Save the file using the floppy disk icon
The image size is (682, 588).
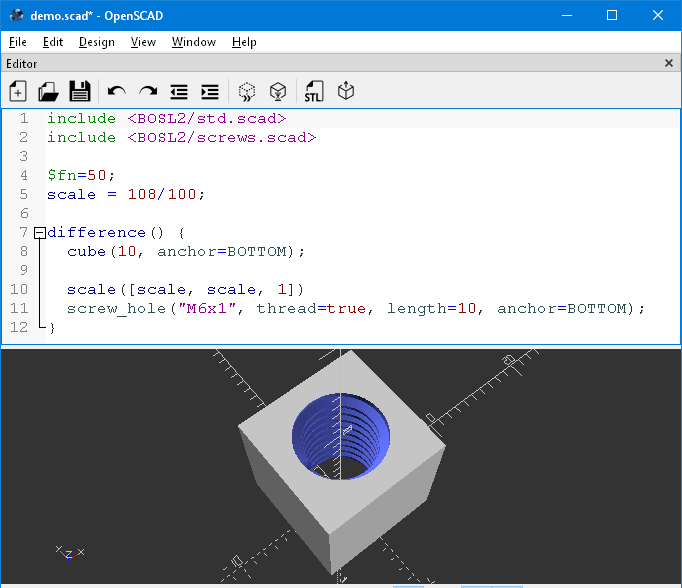(80, 92)
